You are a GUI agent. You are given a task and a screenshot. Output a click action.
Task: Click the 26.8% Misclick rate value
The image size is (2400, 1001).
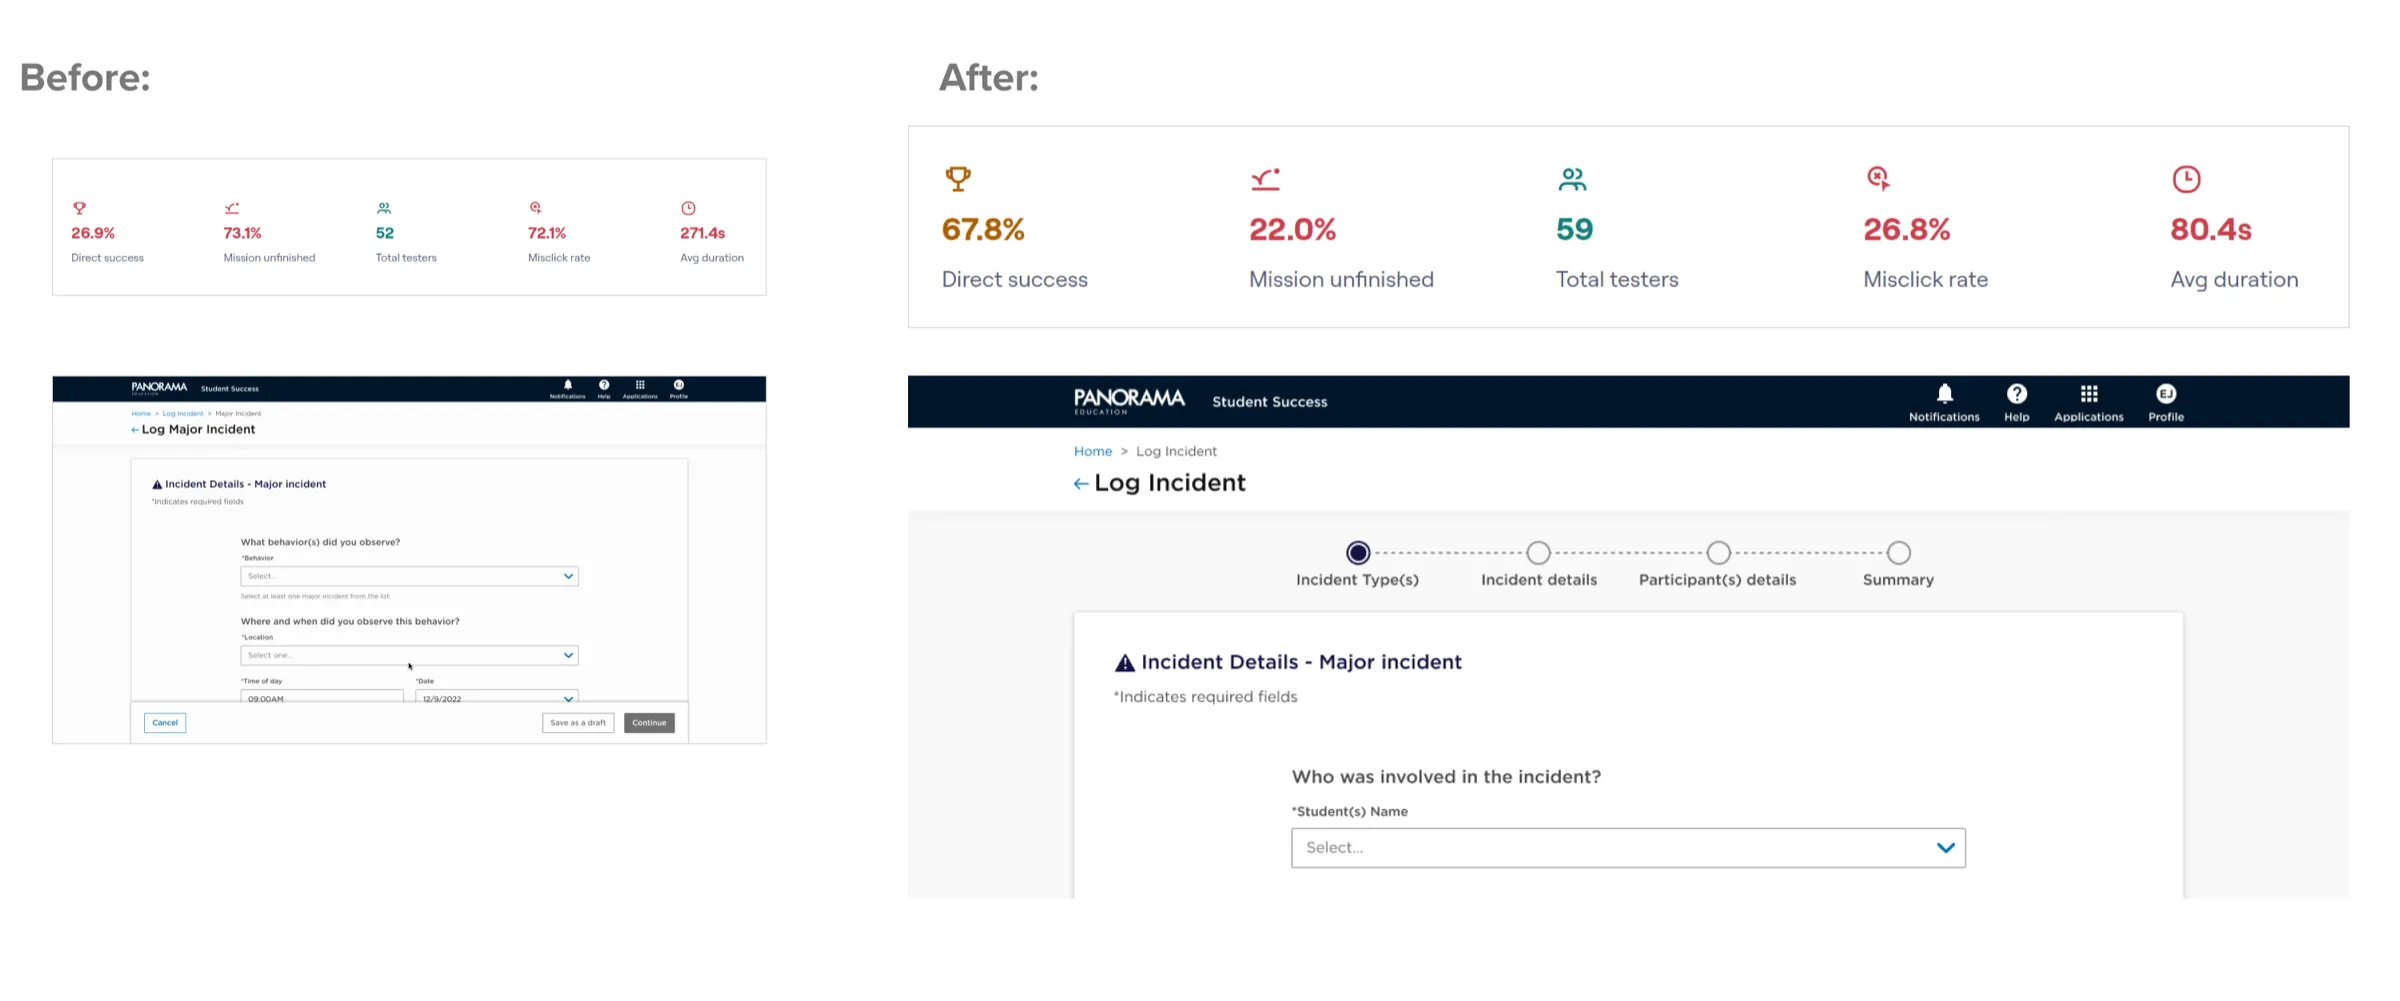(1906, 230)
